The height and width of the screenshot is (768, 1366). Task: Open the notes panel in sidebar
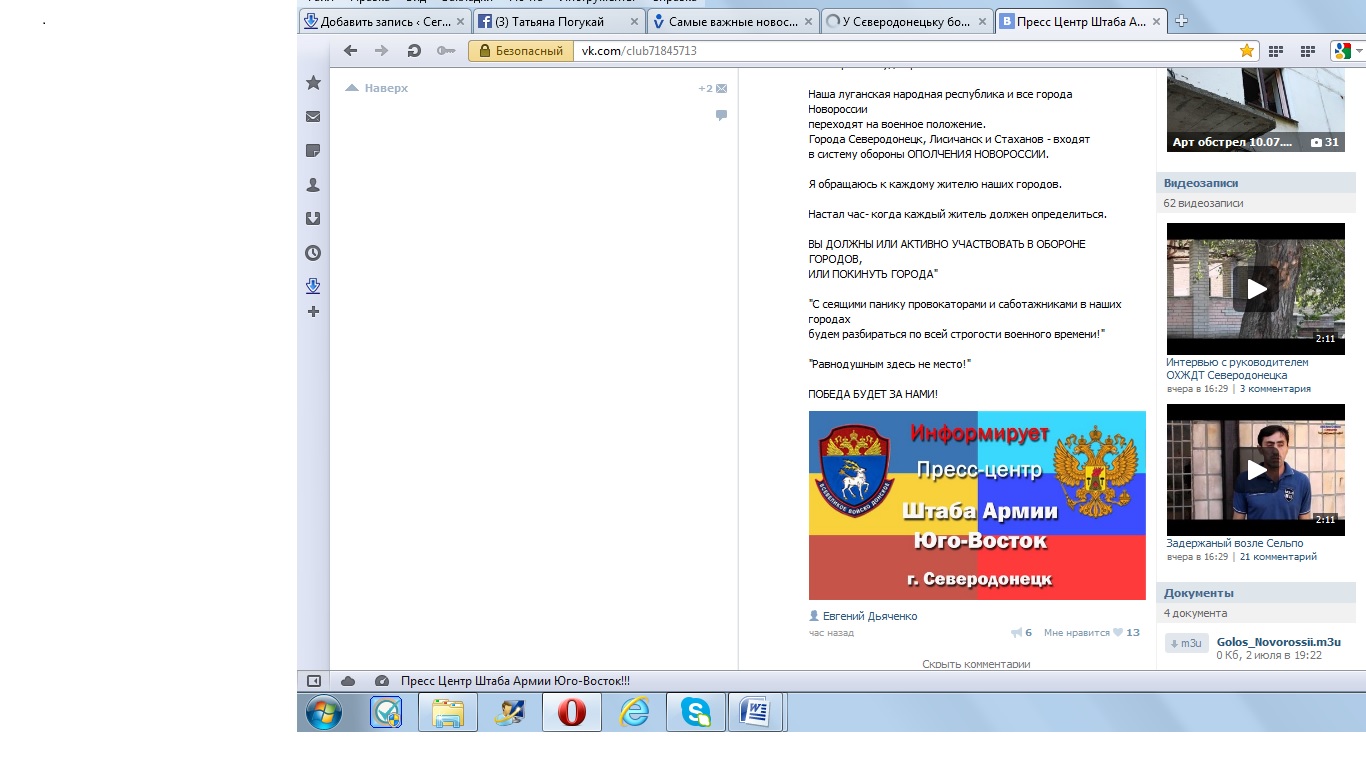313,151
